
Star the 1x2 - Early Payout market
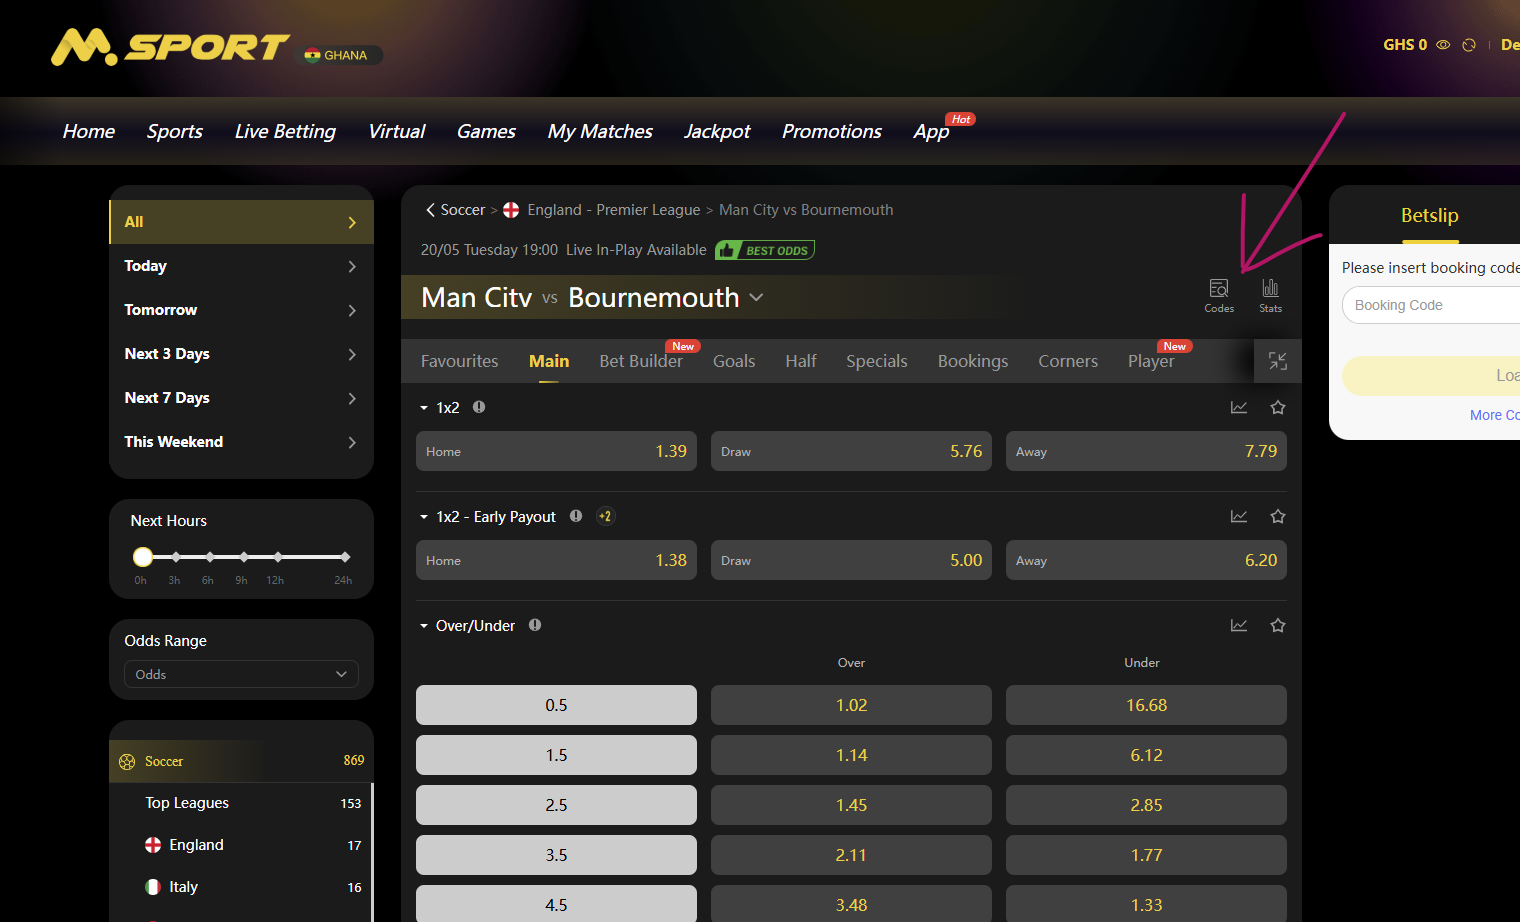[x=1278, y=516]
